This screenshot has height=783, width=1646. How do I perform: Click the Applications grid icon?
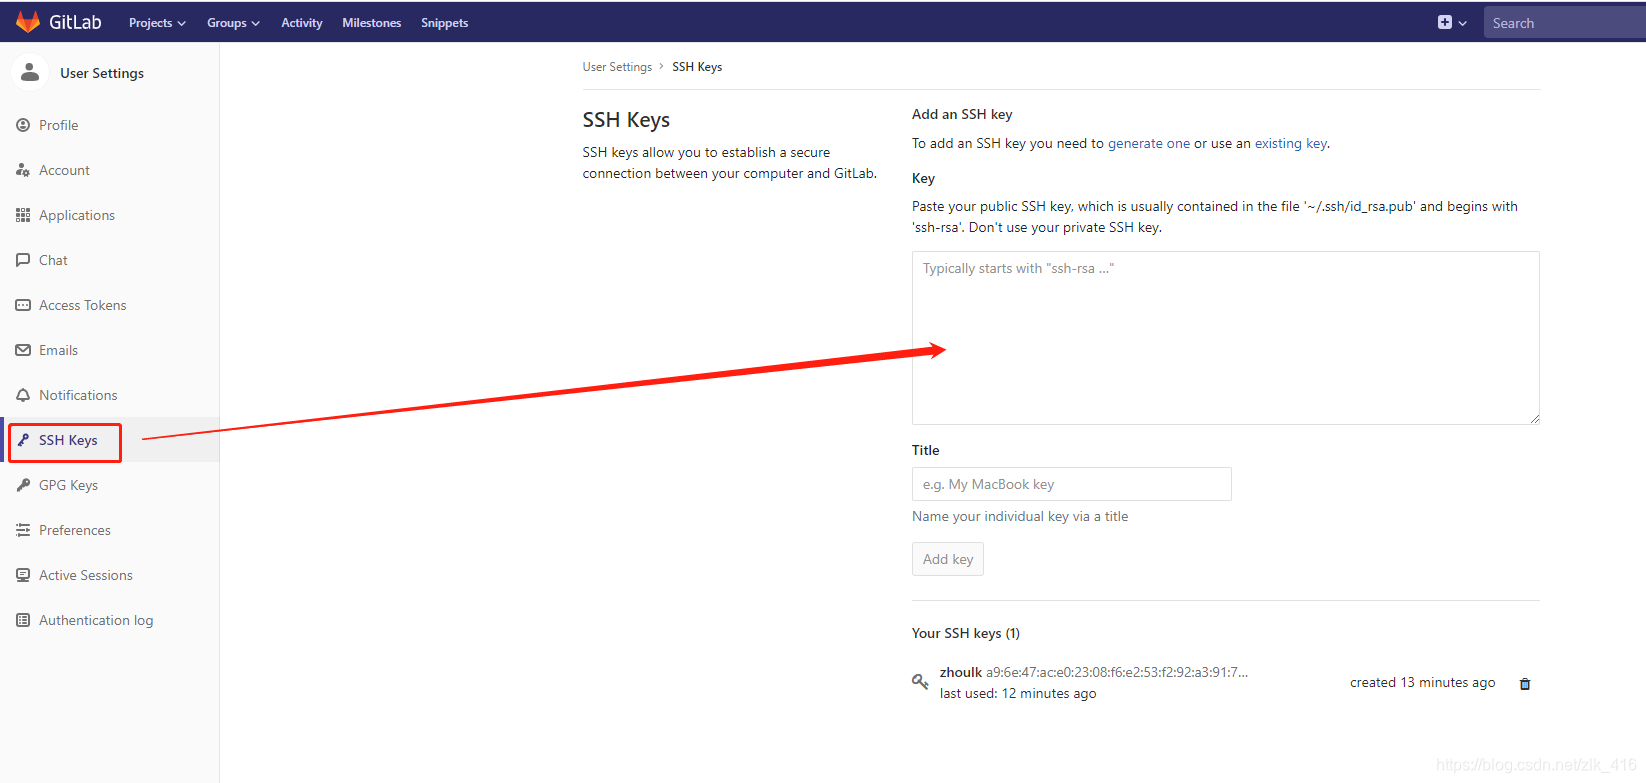(x=23, y=215)
